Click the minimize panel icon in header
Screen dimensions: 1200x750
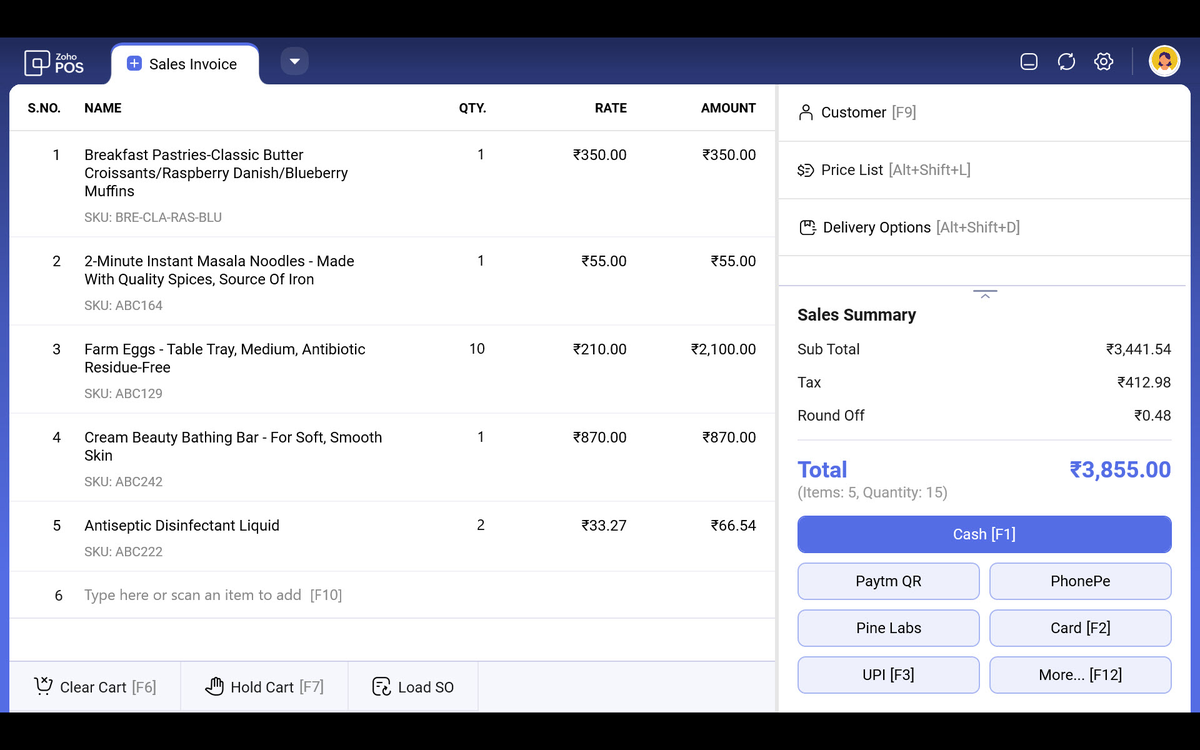(x=1029, y=62)
